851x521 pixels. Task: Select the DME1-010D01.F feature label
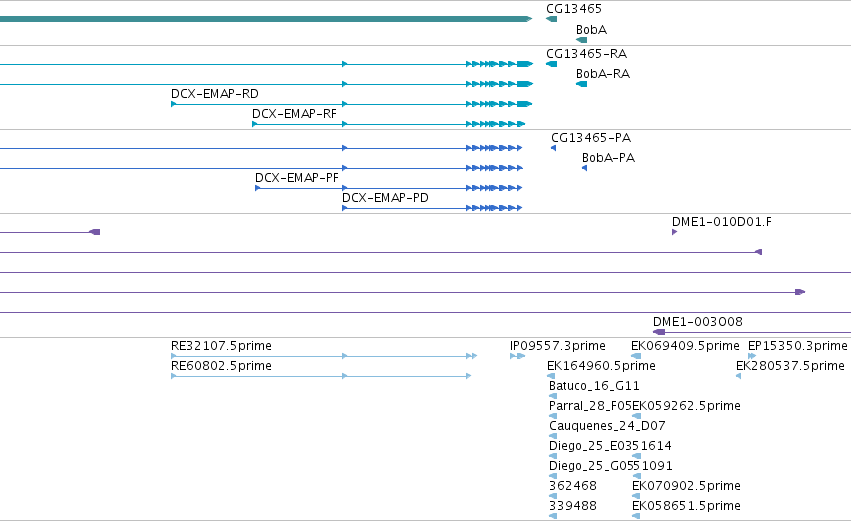(x=721, y=222)
